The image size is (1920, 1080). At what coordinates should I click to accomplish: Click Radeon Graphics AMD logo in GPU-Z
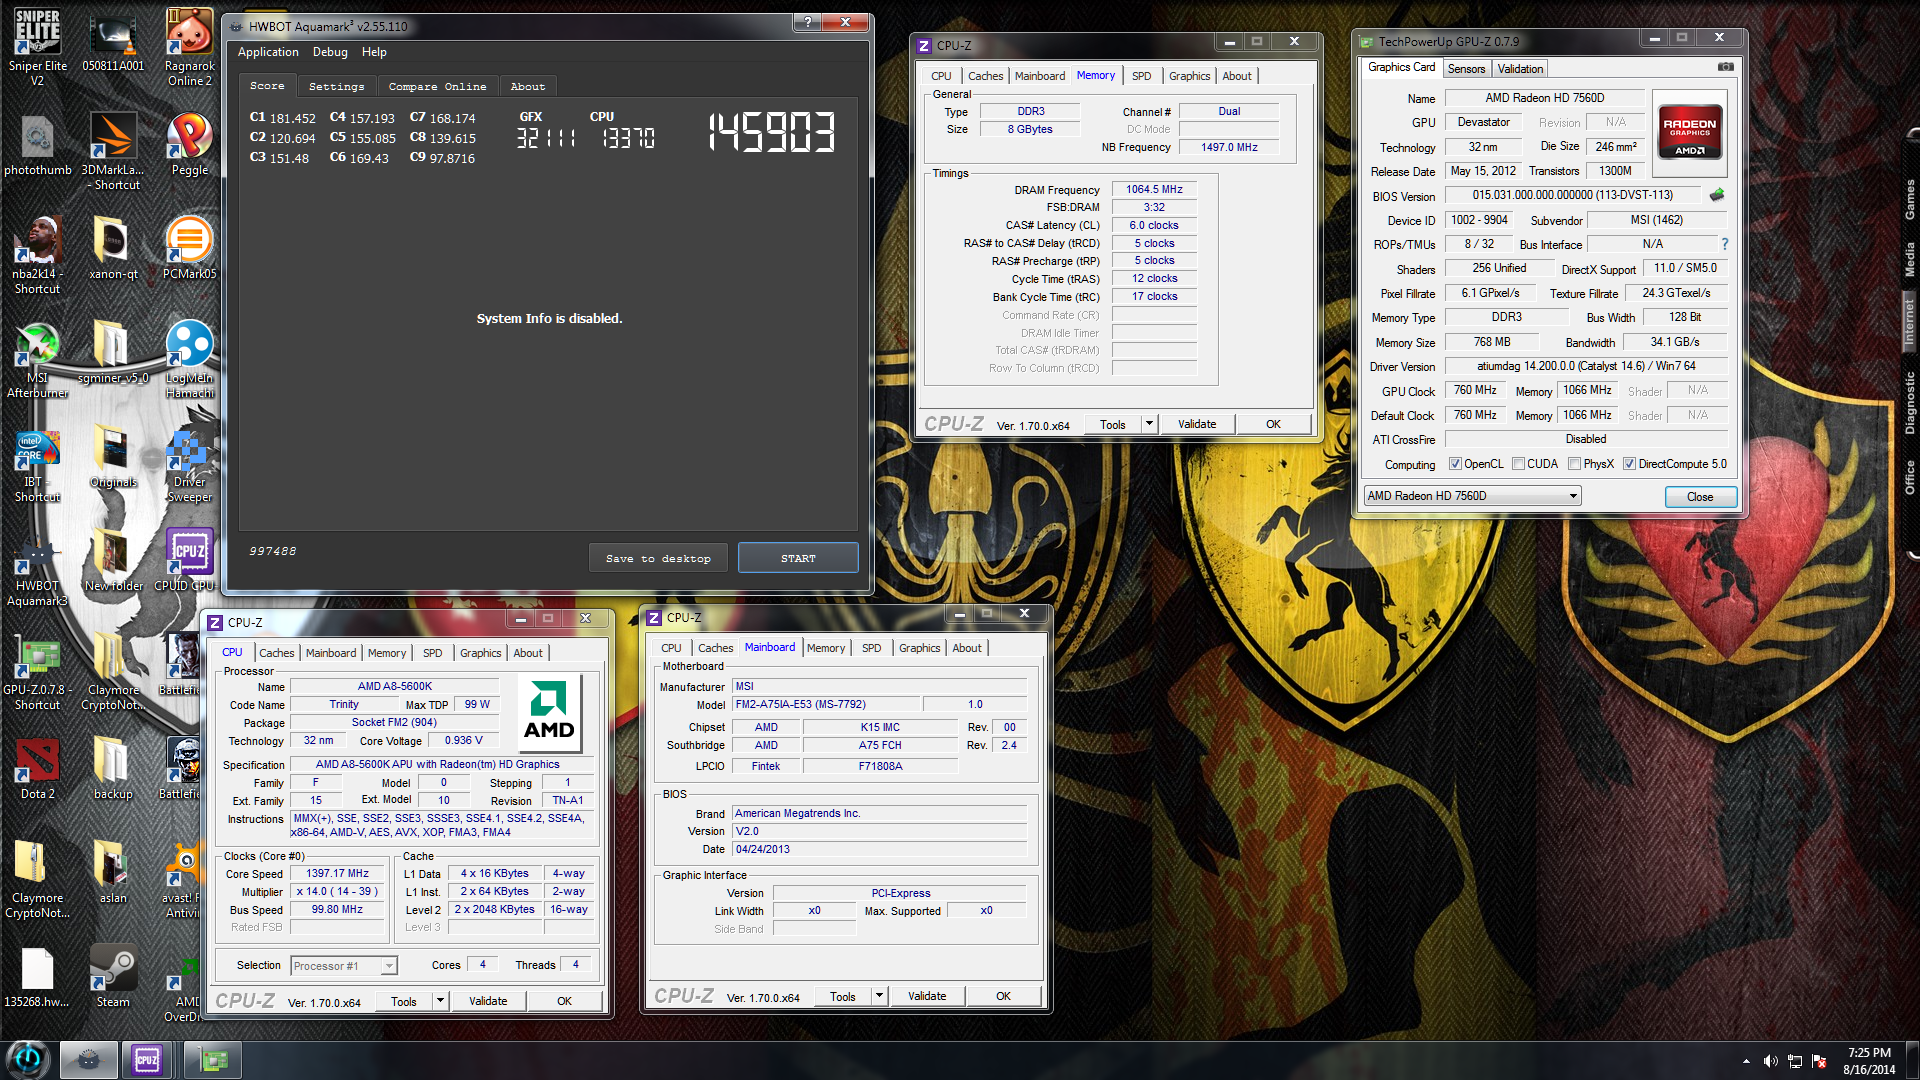[x=1689, y=131]
